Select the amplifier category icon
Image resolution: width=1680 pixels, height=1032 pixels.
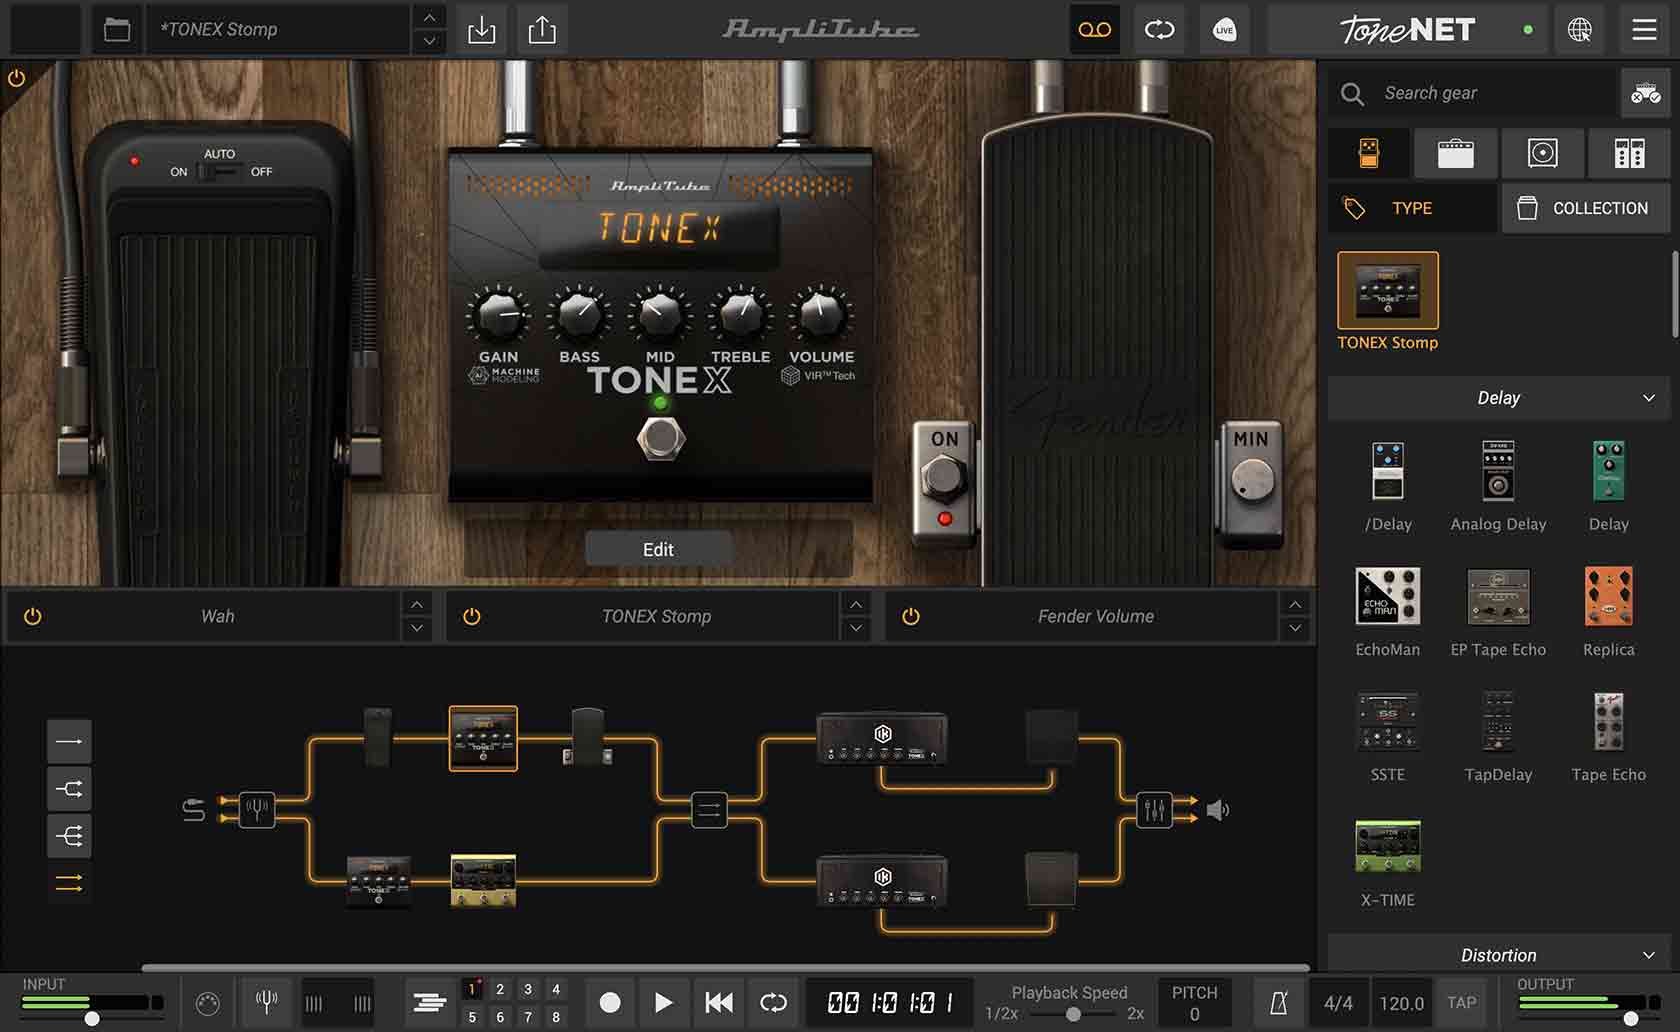1455,153
